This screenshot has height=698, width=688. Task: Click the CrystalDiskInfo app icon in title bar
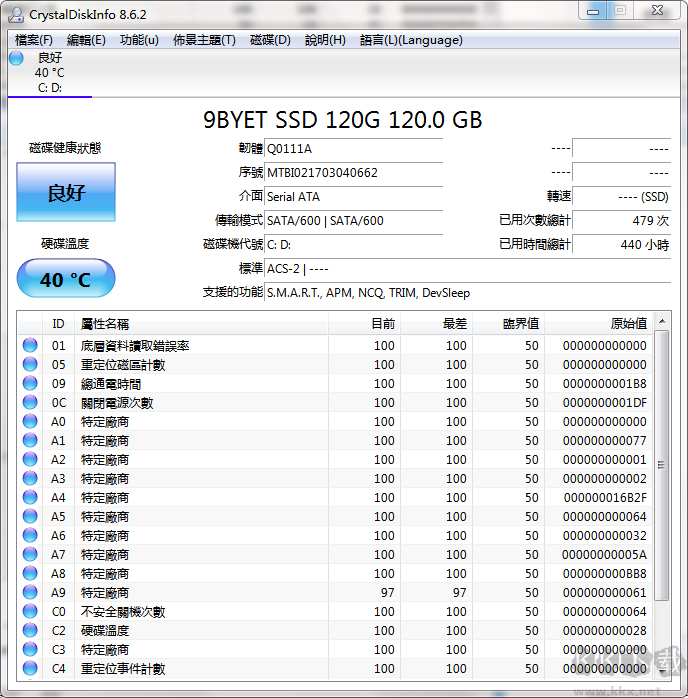(x=17, y=14)
